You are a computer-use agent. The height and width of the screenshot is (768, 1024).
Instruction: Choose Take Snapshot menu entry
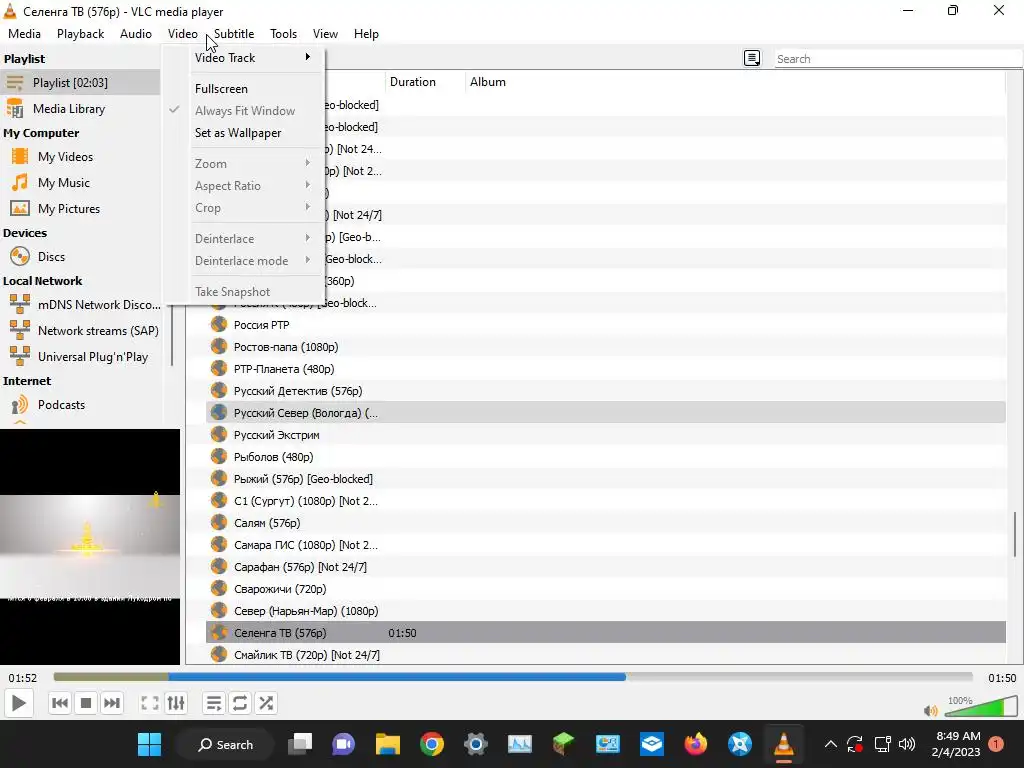(x=244, y=292)
